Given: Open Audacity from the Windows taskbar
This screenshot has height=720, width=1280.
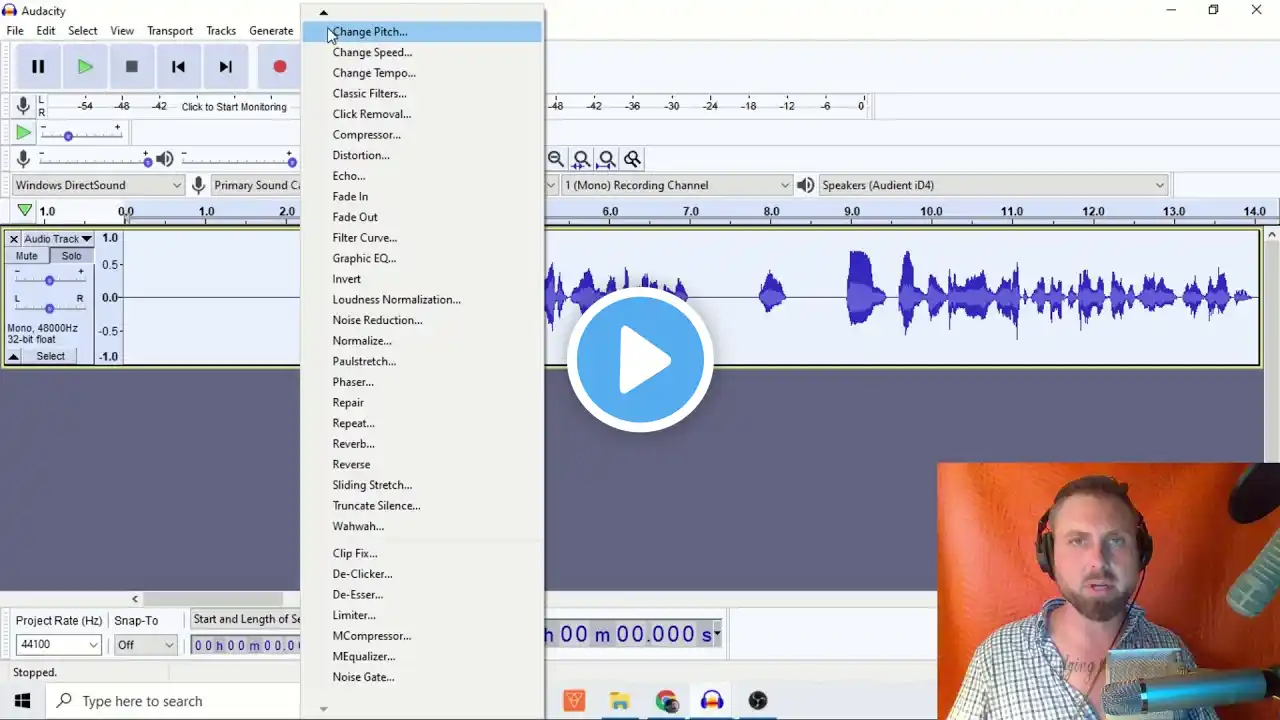Looking at the screenshot, I should click(712, 701).
